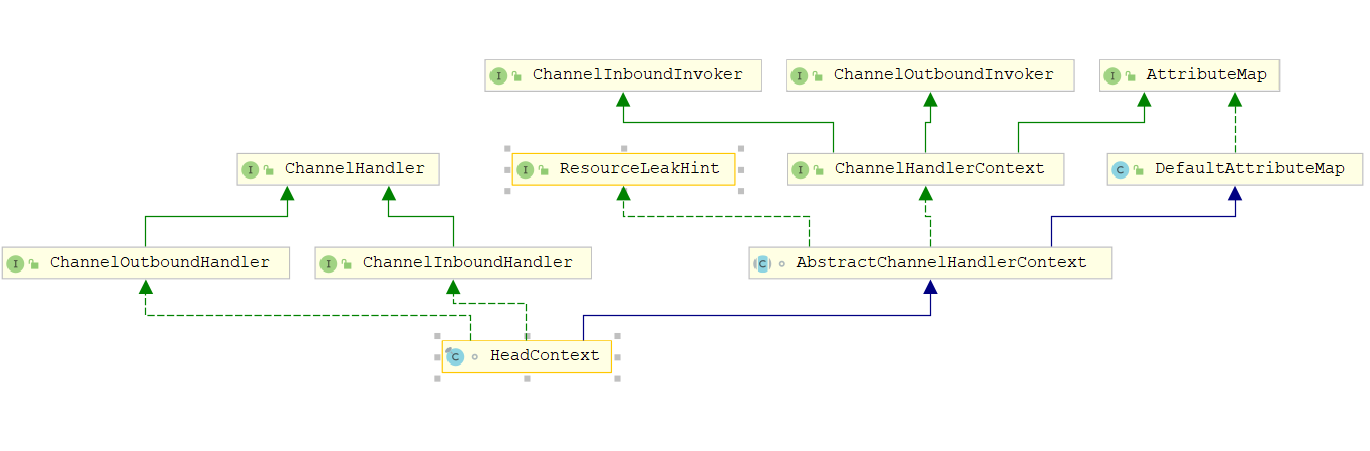Select the ChannelHandlerContext interface node
This screenshot has height=451, width=1370.
[925, 169]
